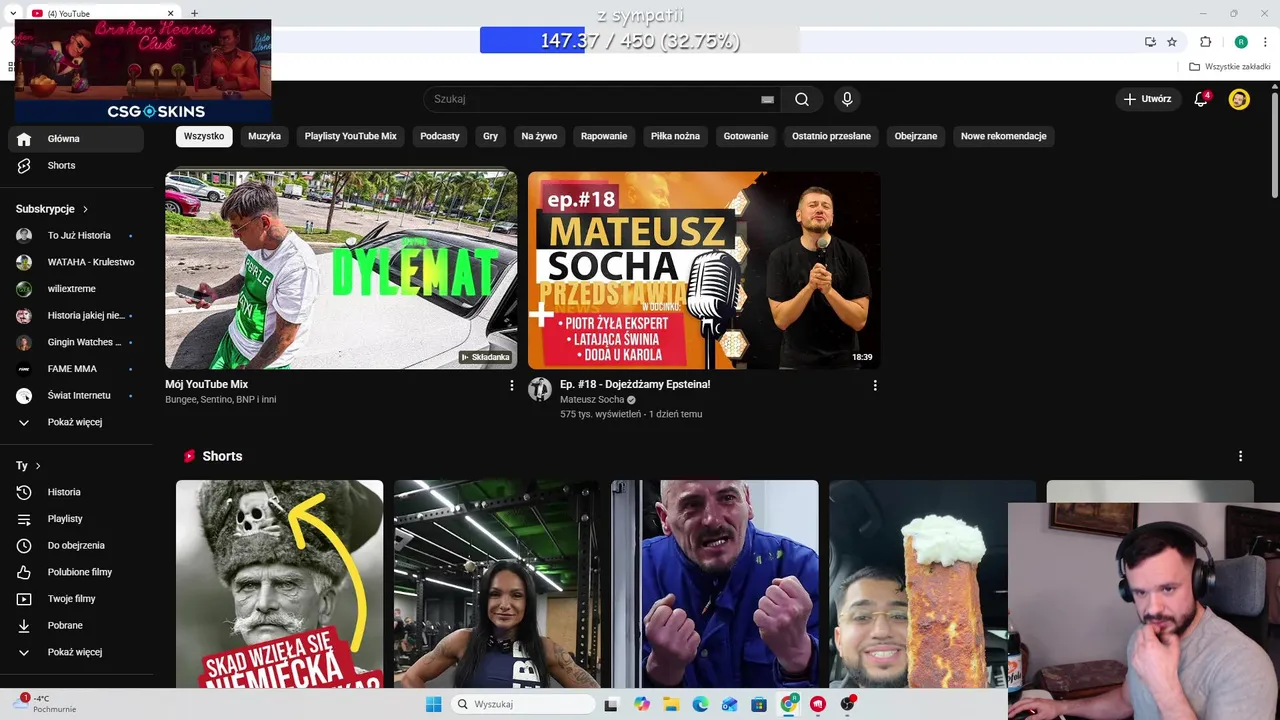Open Polubione filmy liked videos
The width and height of the screenshot is (1280, 720).
(x=76, y=572)
